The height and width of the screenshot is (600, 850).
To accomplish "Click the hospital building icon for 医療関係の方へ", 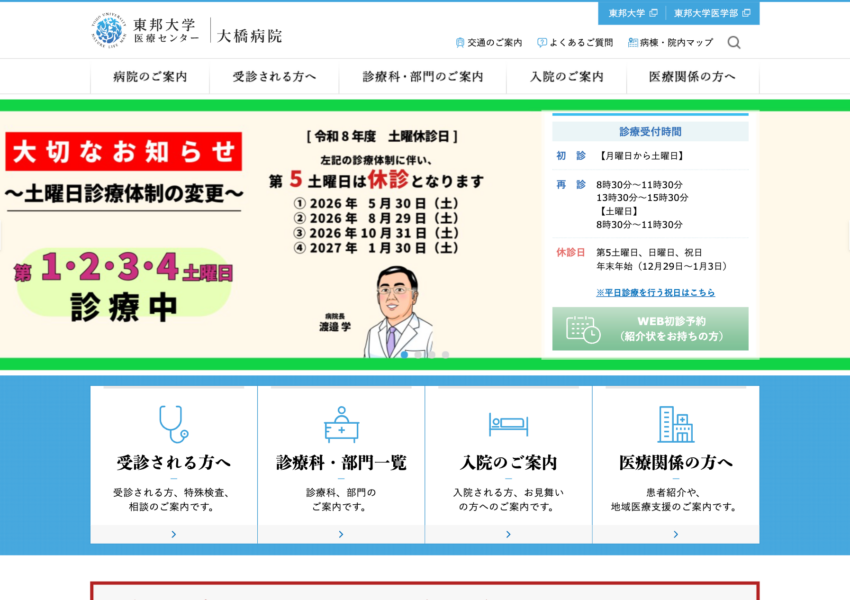I will pyautogui.click(x=675, y=424).
